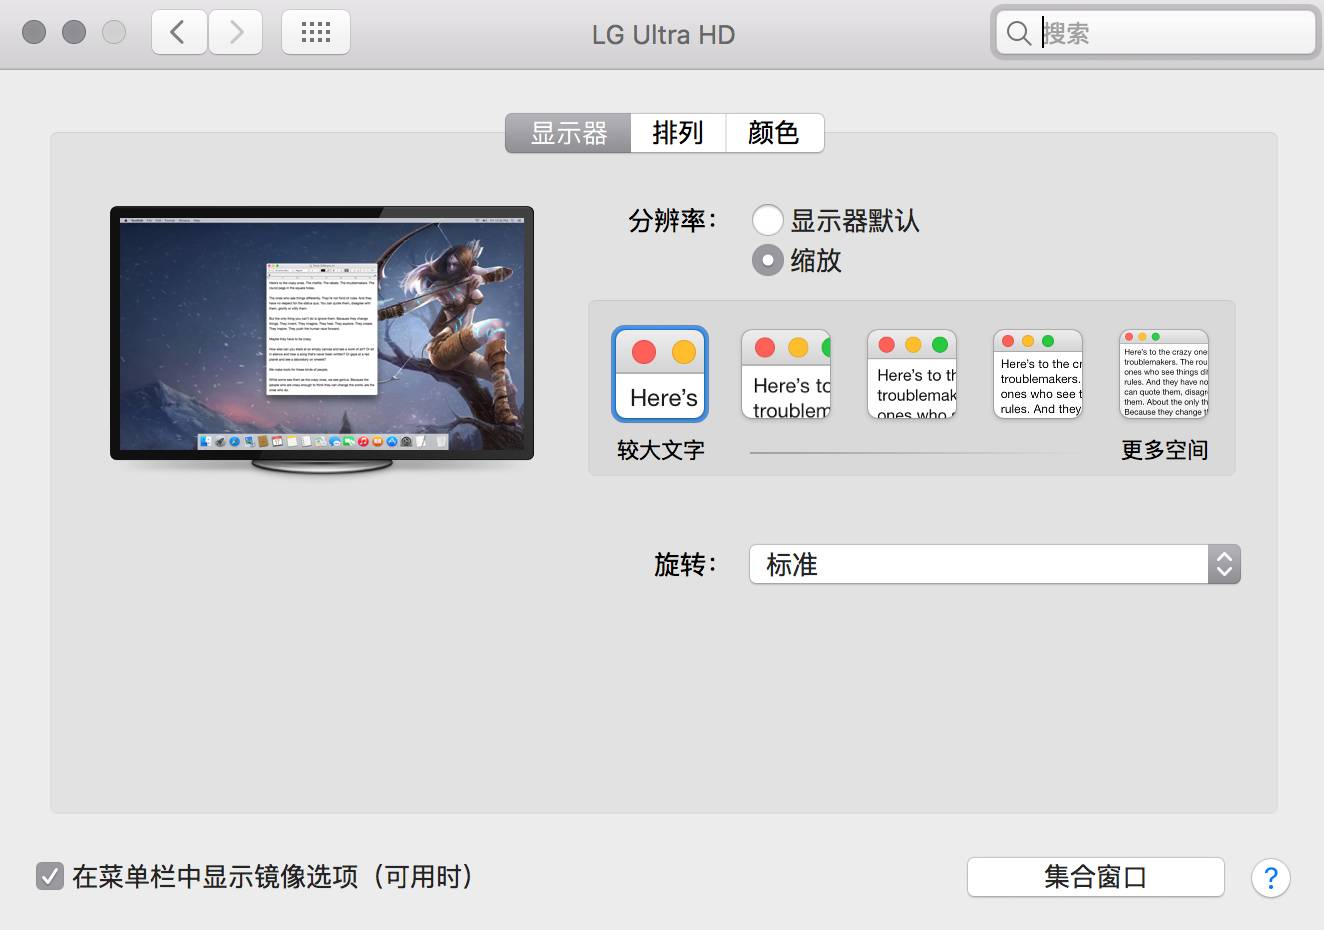This screenshot has width=1324, height=930.
Task: Choose the 更多空间 scaling thumbnail
Action: tap(1164, 374)
